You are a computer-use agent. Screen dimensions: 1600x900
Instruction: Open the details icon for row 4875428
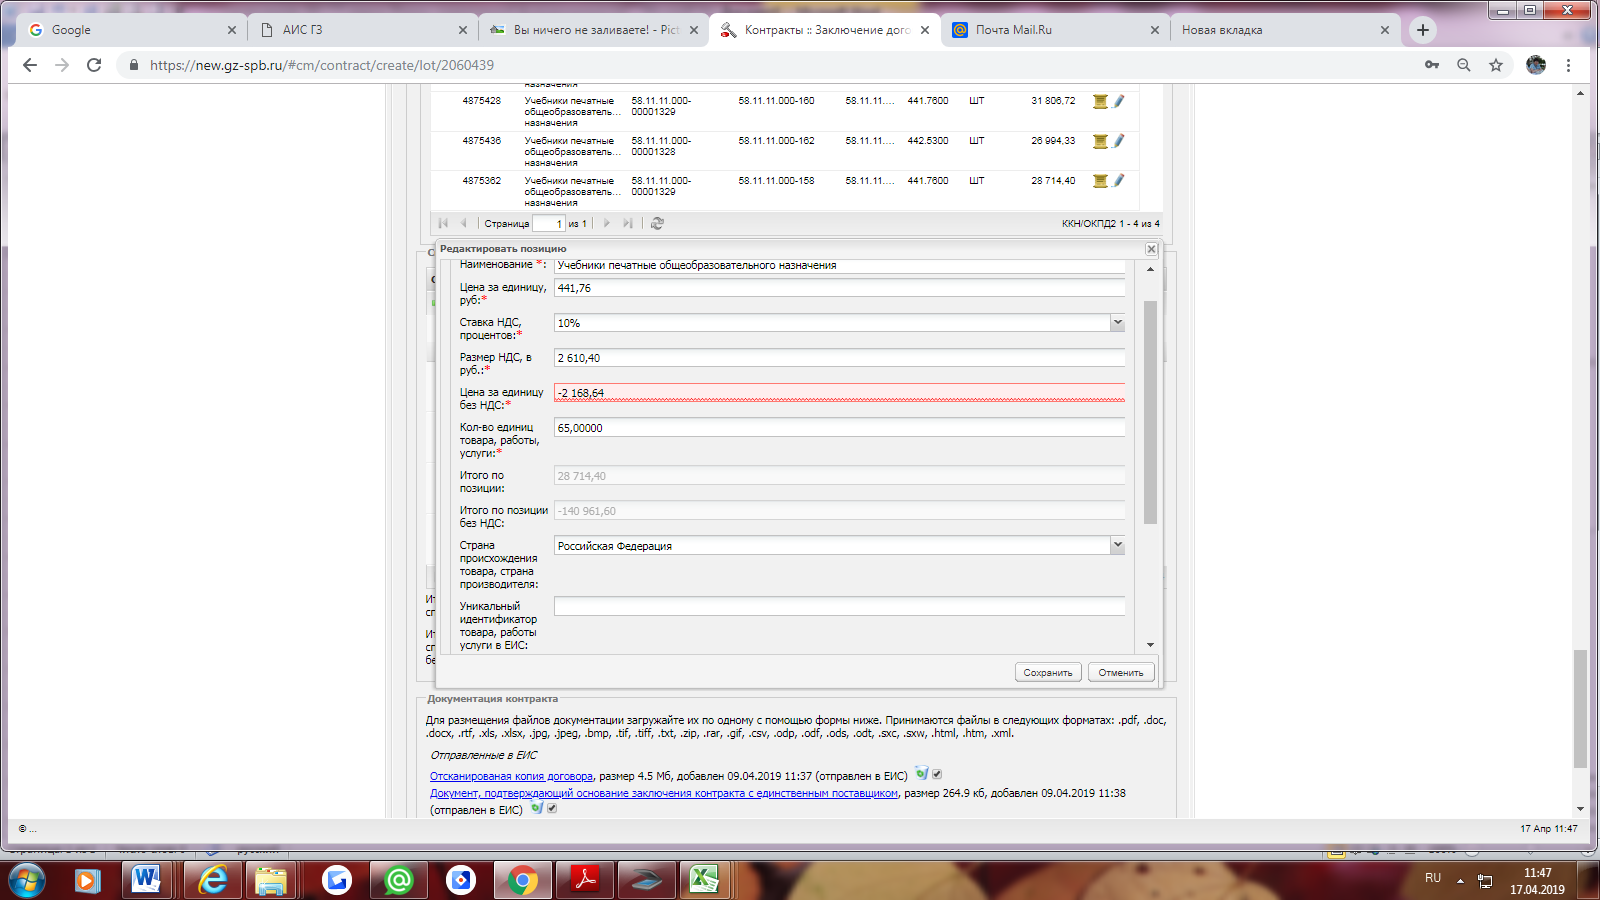pyautogui.click(x=1100, y=101)
